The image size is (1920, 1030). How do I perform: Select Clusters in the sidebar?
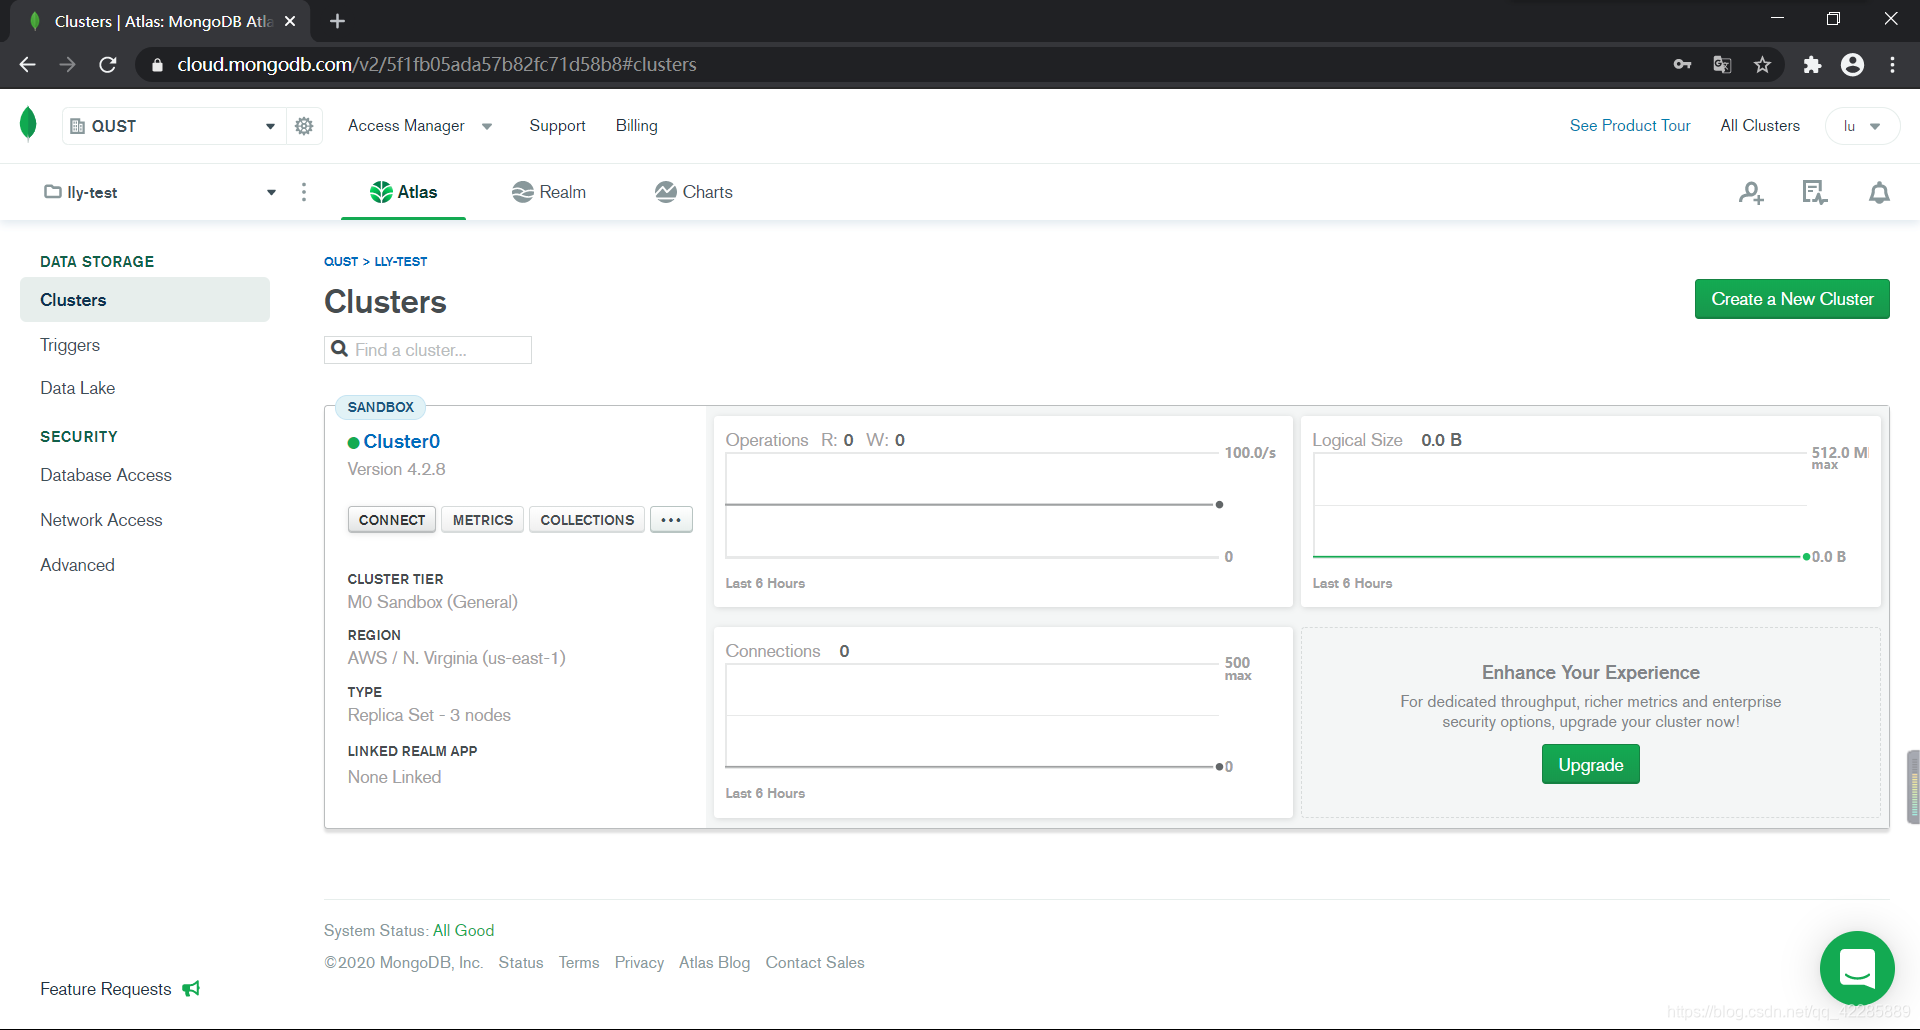click(x=145, y=300)
